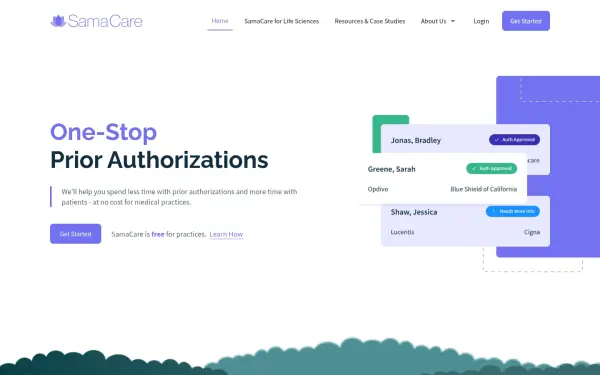The image size is (600, 375).
Task: Click the Needs More Info badge
Action: pyautogui.click(x=513, y=211)
